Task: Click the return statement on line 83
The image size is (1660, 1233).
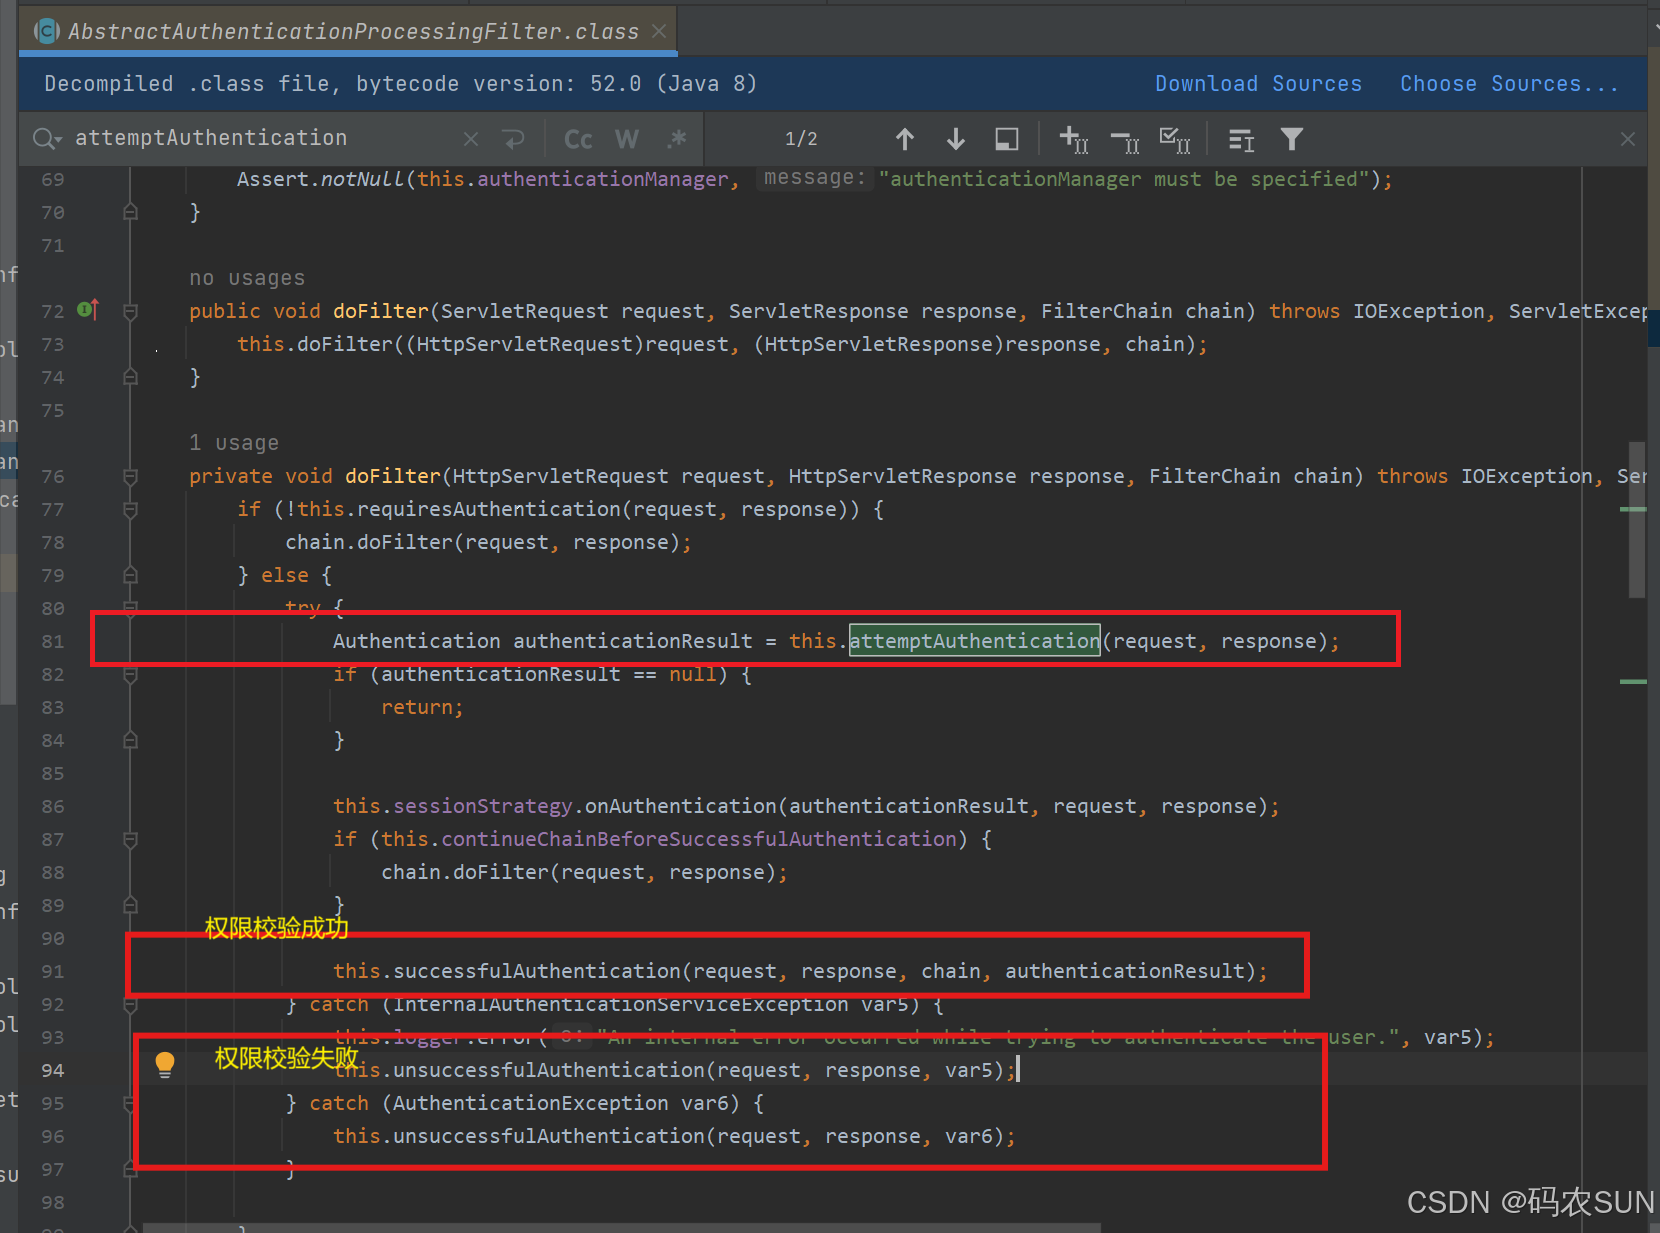Action: point(421,707)
